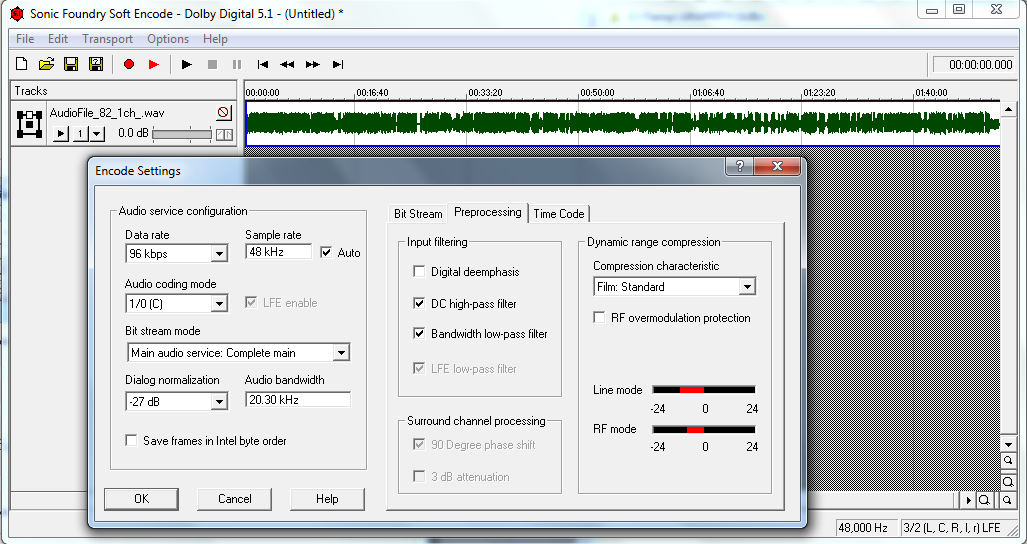Fast forward using the double right arrow button
1027x544 pixels.
click(312, 64)
